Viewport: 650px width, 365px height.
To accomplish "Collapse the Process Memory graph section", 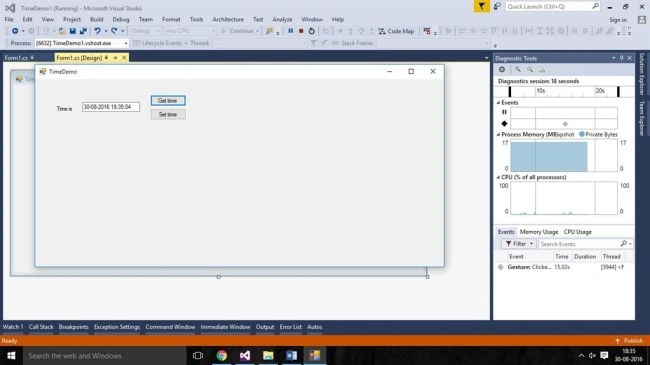I will pyautogui.click(x=498, y=134).
